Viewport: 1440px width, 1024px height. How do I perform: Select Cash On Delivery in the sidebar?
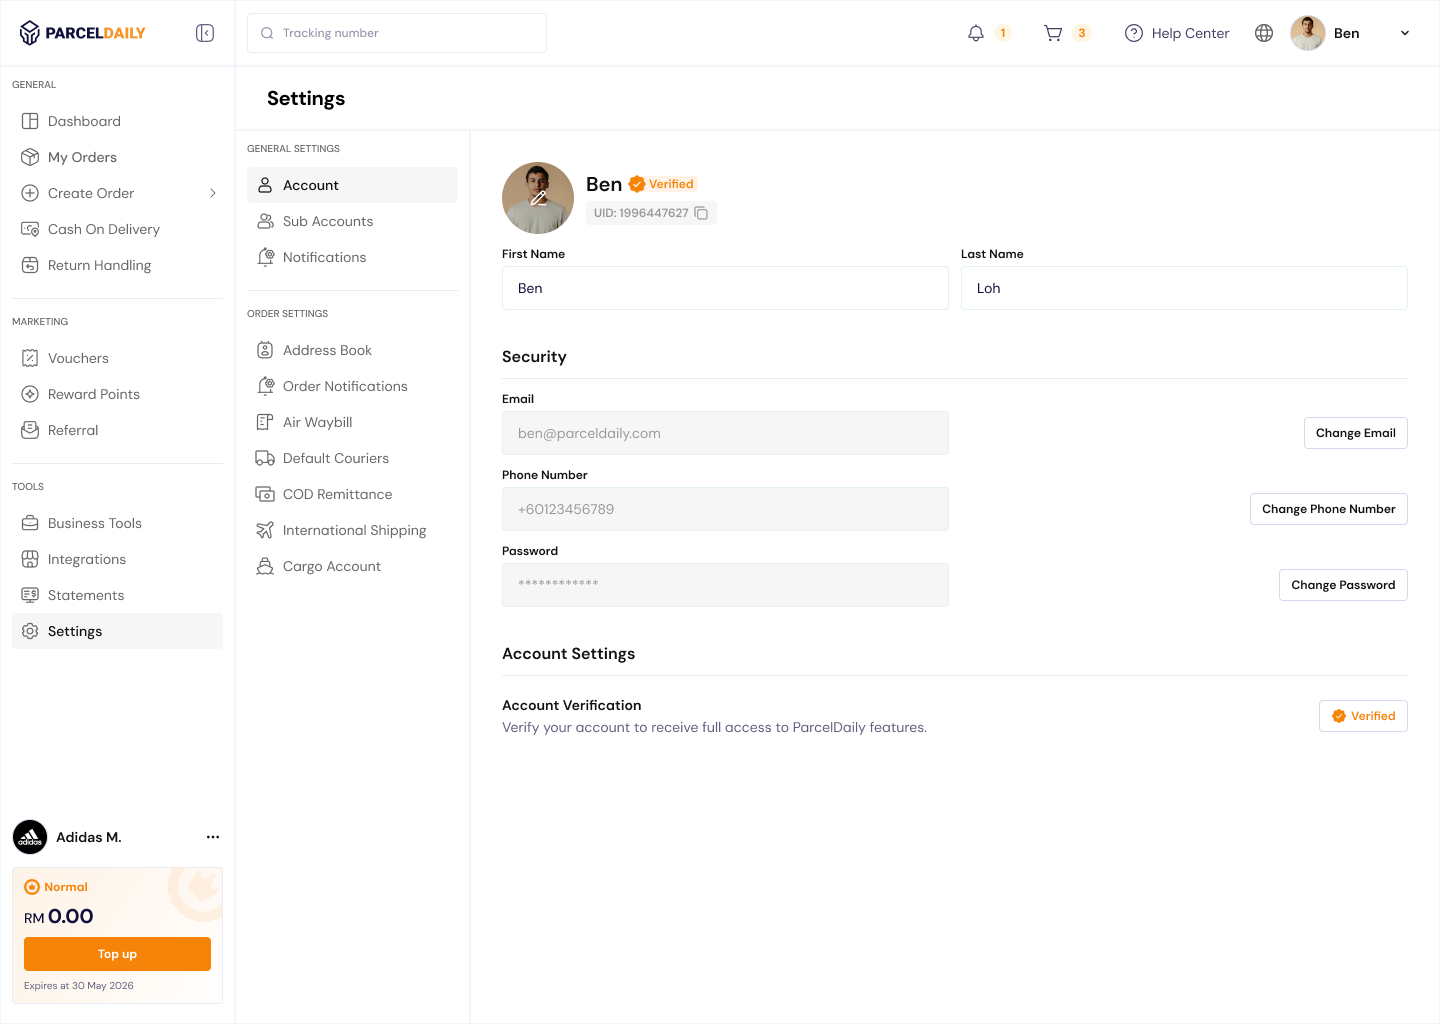coord(104,229)
